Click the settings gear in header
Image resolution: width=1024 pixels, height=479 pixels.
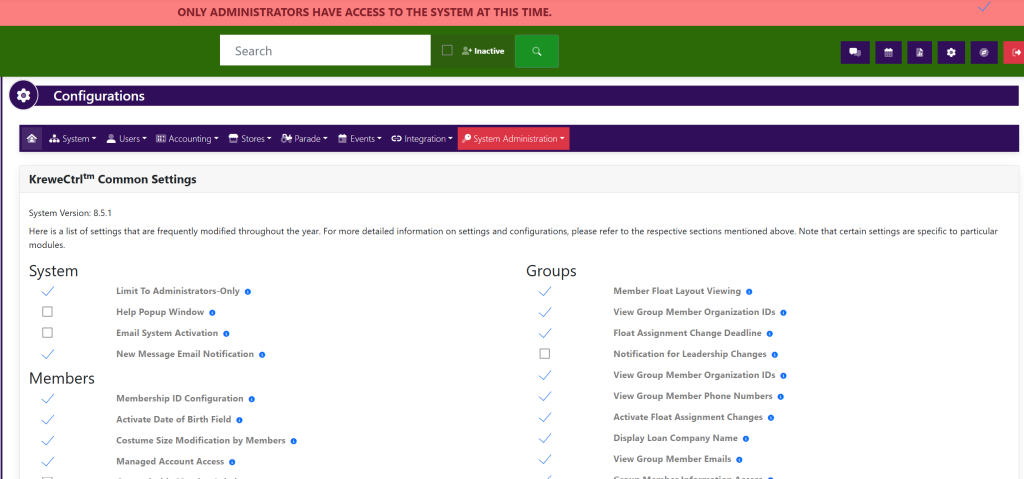951,52
